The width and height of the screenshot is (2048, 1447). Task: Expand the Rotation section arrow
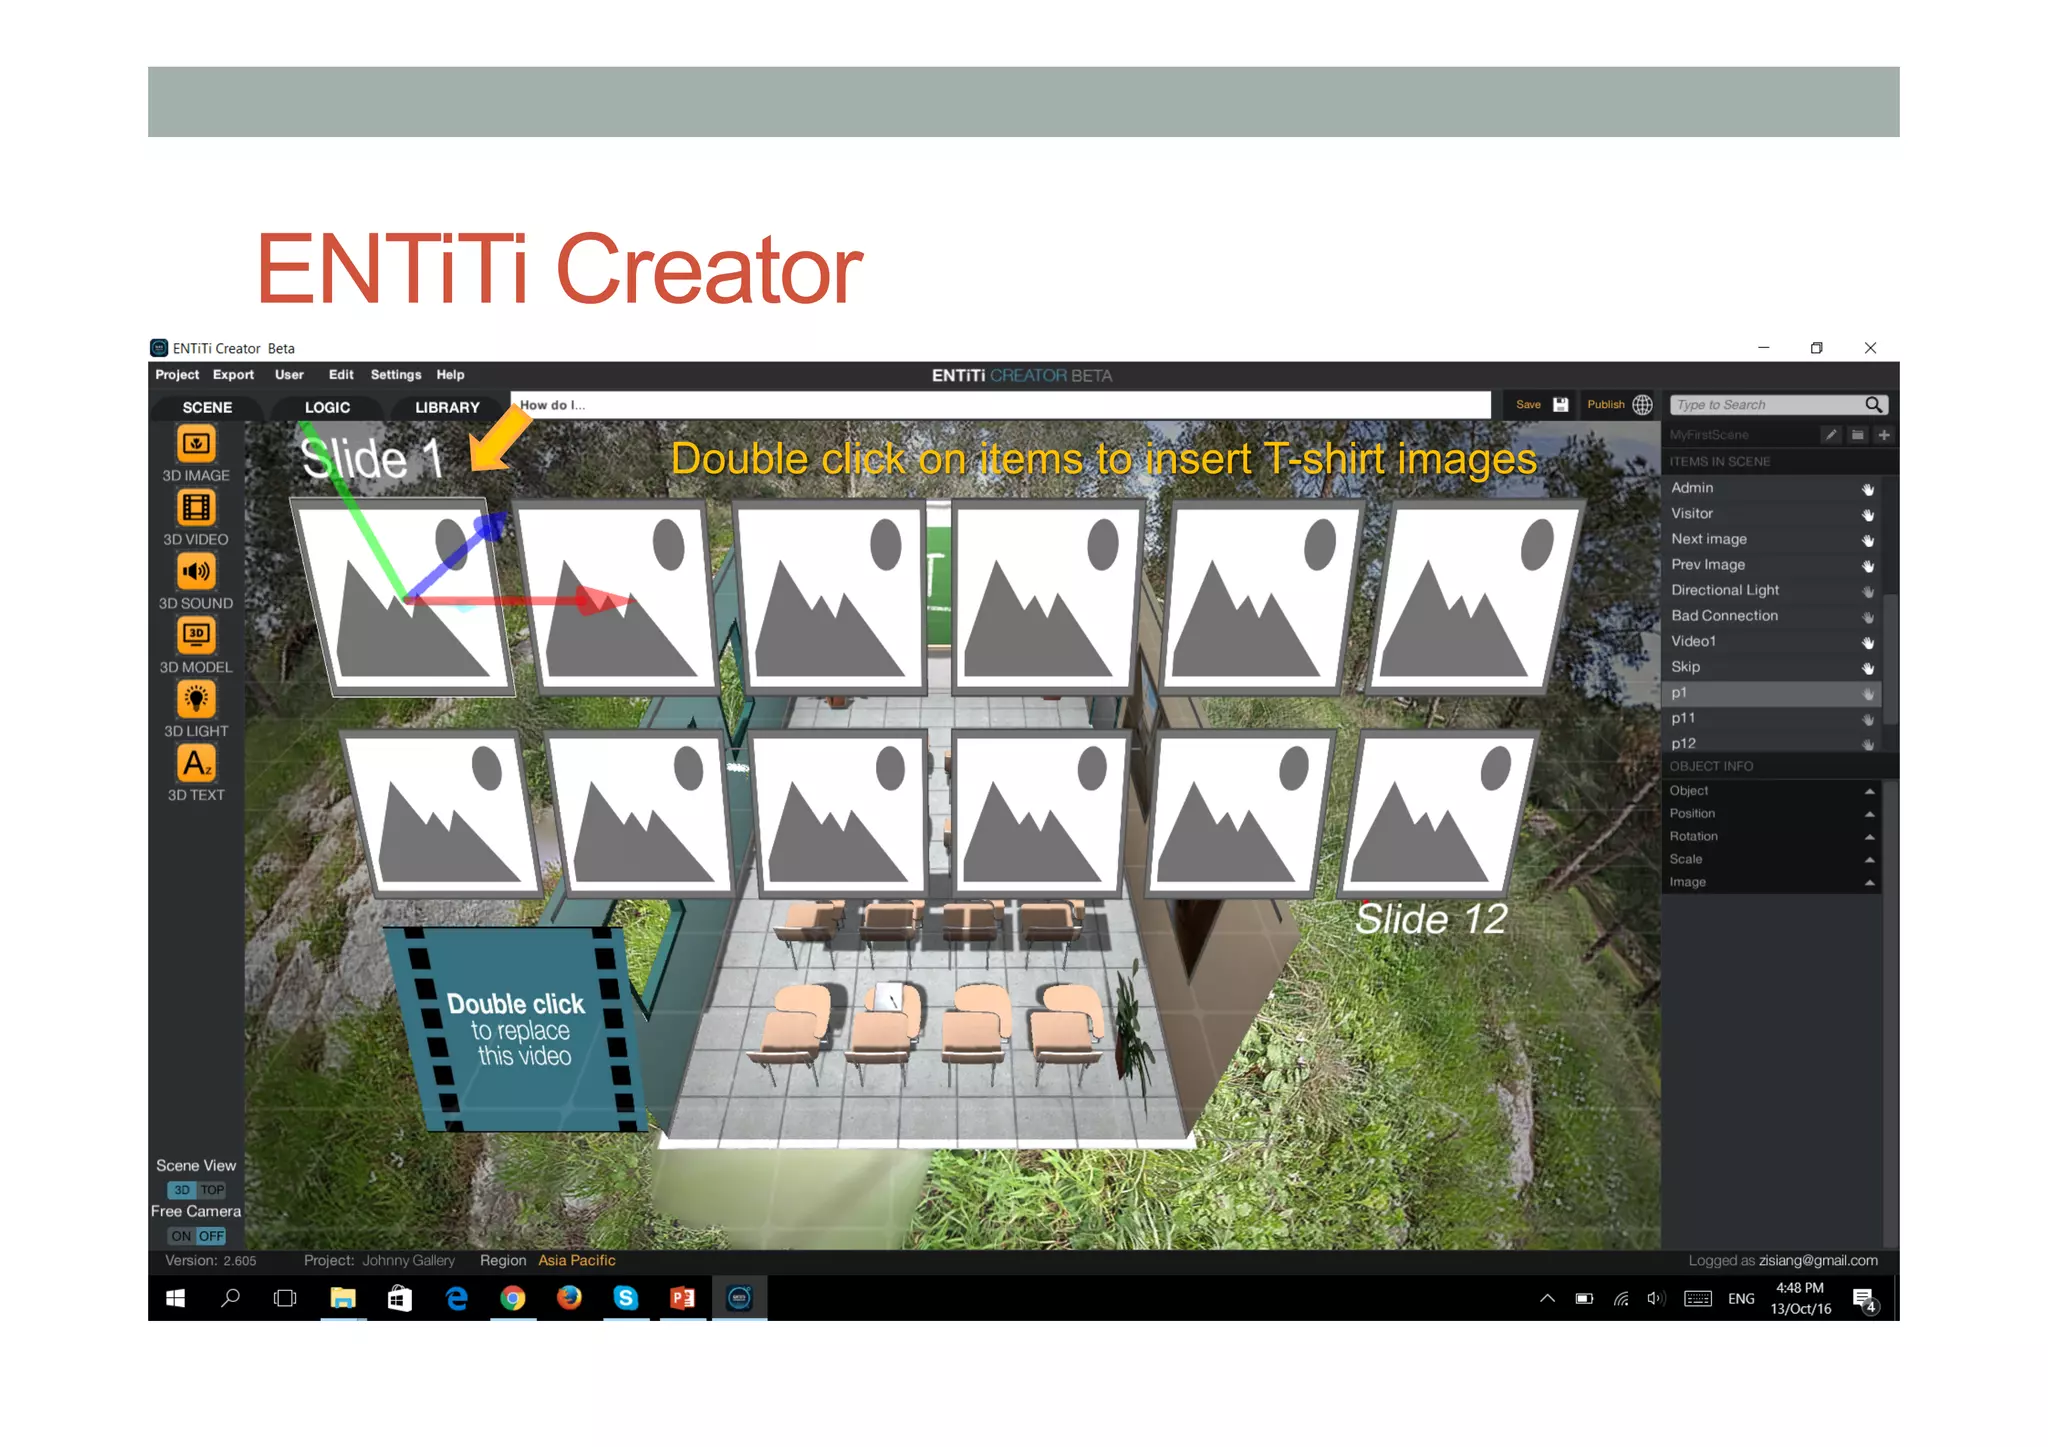pos(1868,837)
